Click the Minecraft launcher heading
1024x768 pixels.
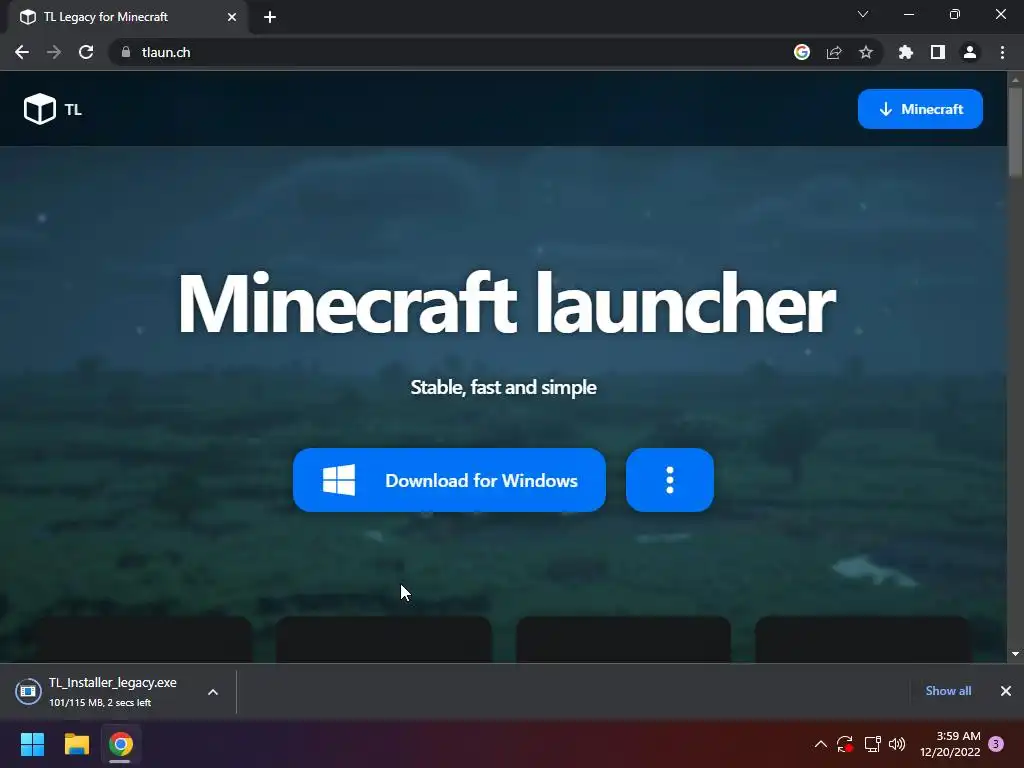(506, 304)
